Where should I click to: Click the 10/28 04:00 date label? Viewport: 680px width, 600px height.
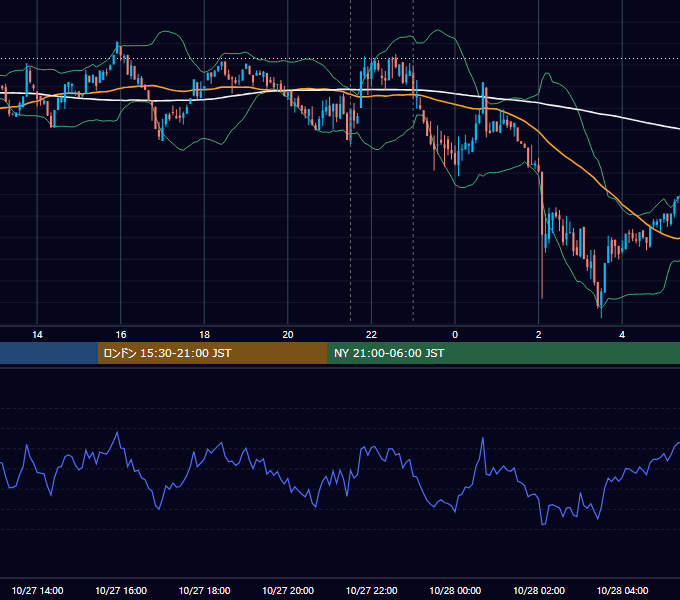(x=622, y=590)
